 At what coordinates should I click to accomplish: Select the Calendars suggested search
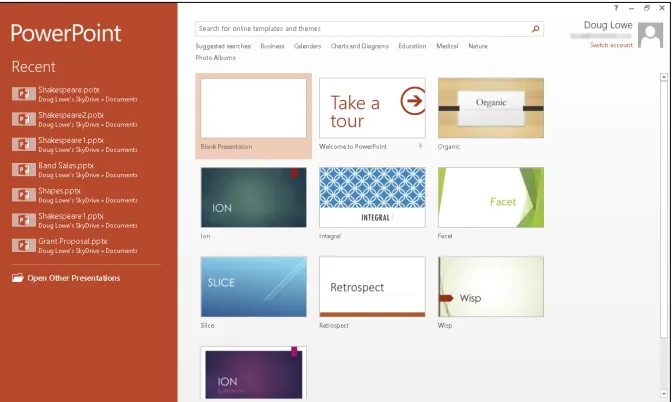[x=307, y=46]
